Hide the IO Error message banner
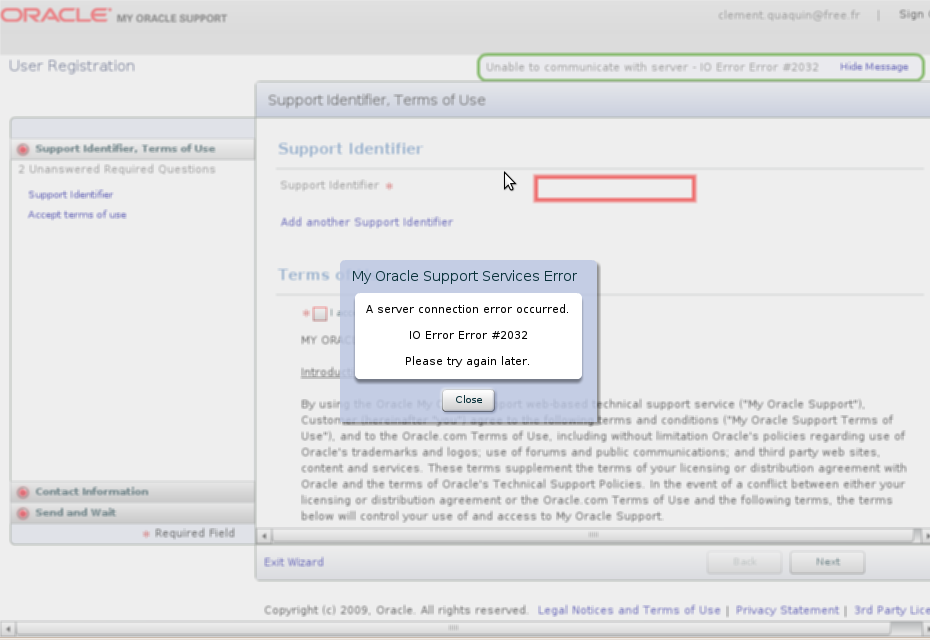 tap(874, 67)
